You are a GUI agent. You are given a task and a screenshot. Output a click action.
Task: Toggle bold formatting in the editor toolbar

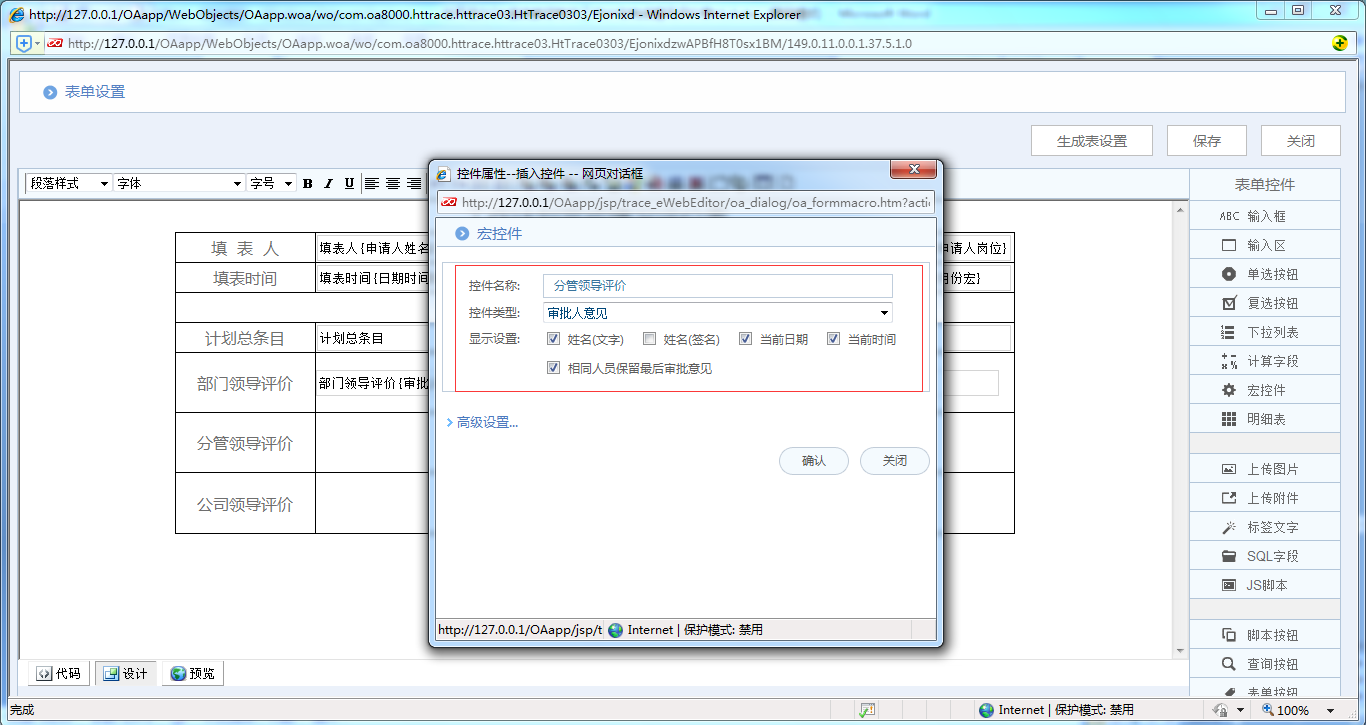[307, 183]
